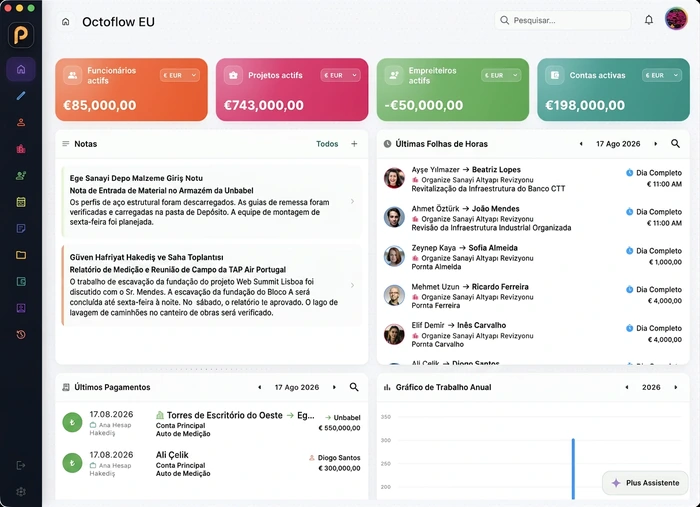Click the Empreiteiros actifs card icon

pos(394,75)
